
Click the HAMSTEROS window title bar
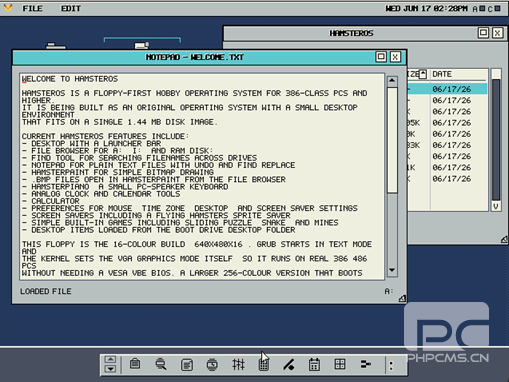[x=351, y=33]
